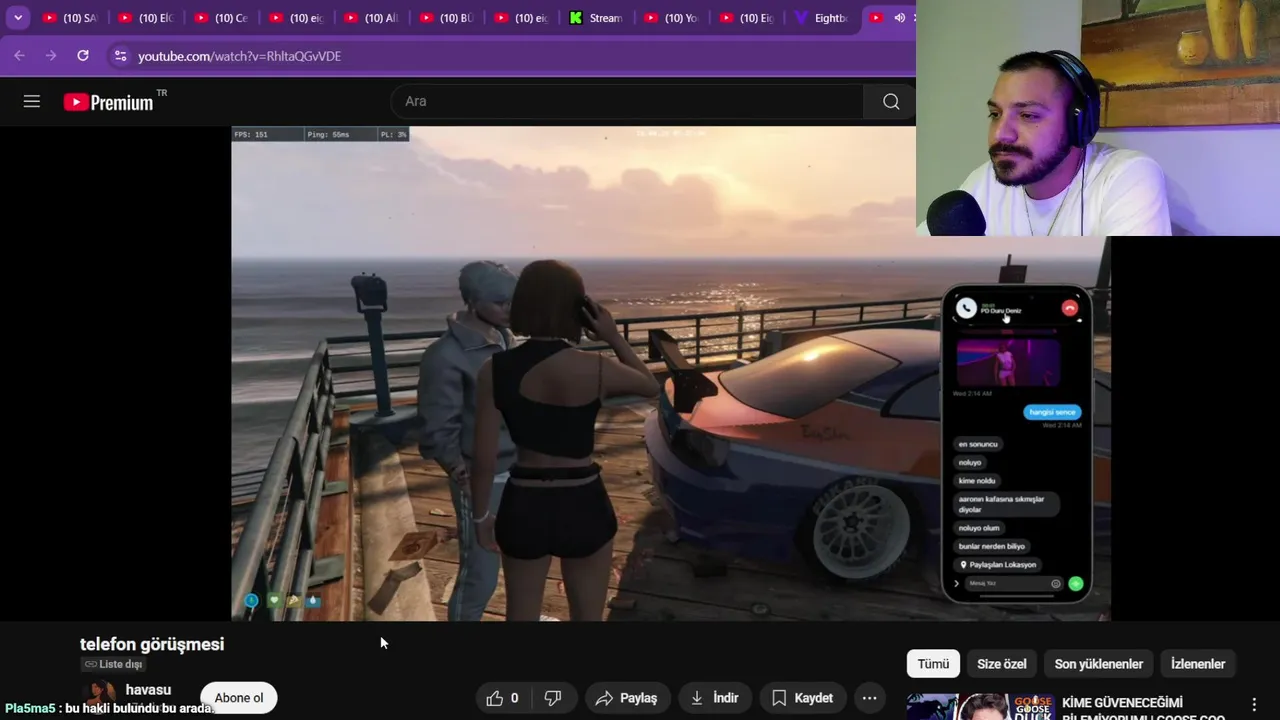
Task: Reload the page
Action: pyautogui.click(x=83, y=56)
